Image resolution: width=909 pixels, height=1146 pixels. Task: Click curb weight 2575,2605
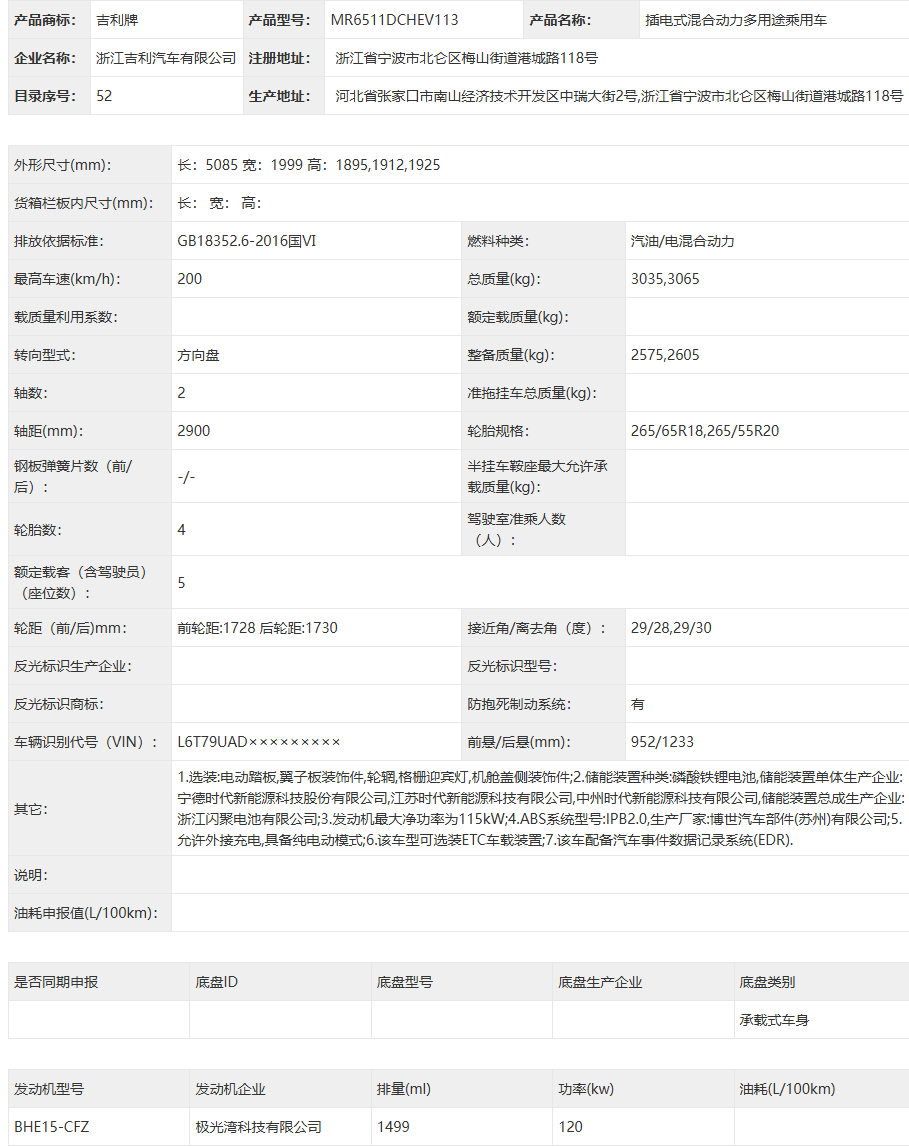pyautogui.click(x=665, y=355)
